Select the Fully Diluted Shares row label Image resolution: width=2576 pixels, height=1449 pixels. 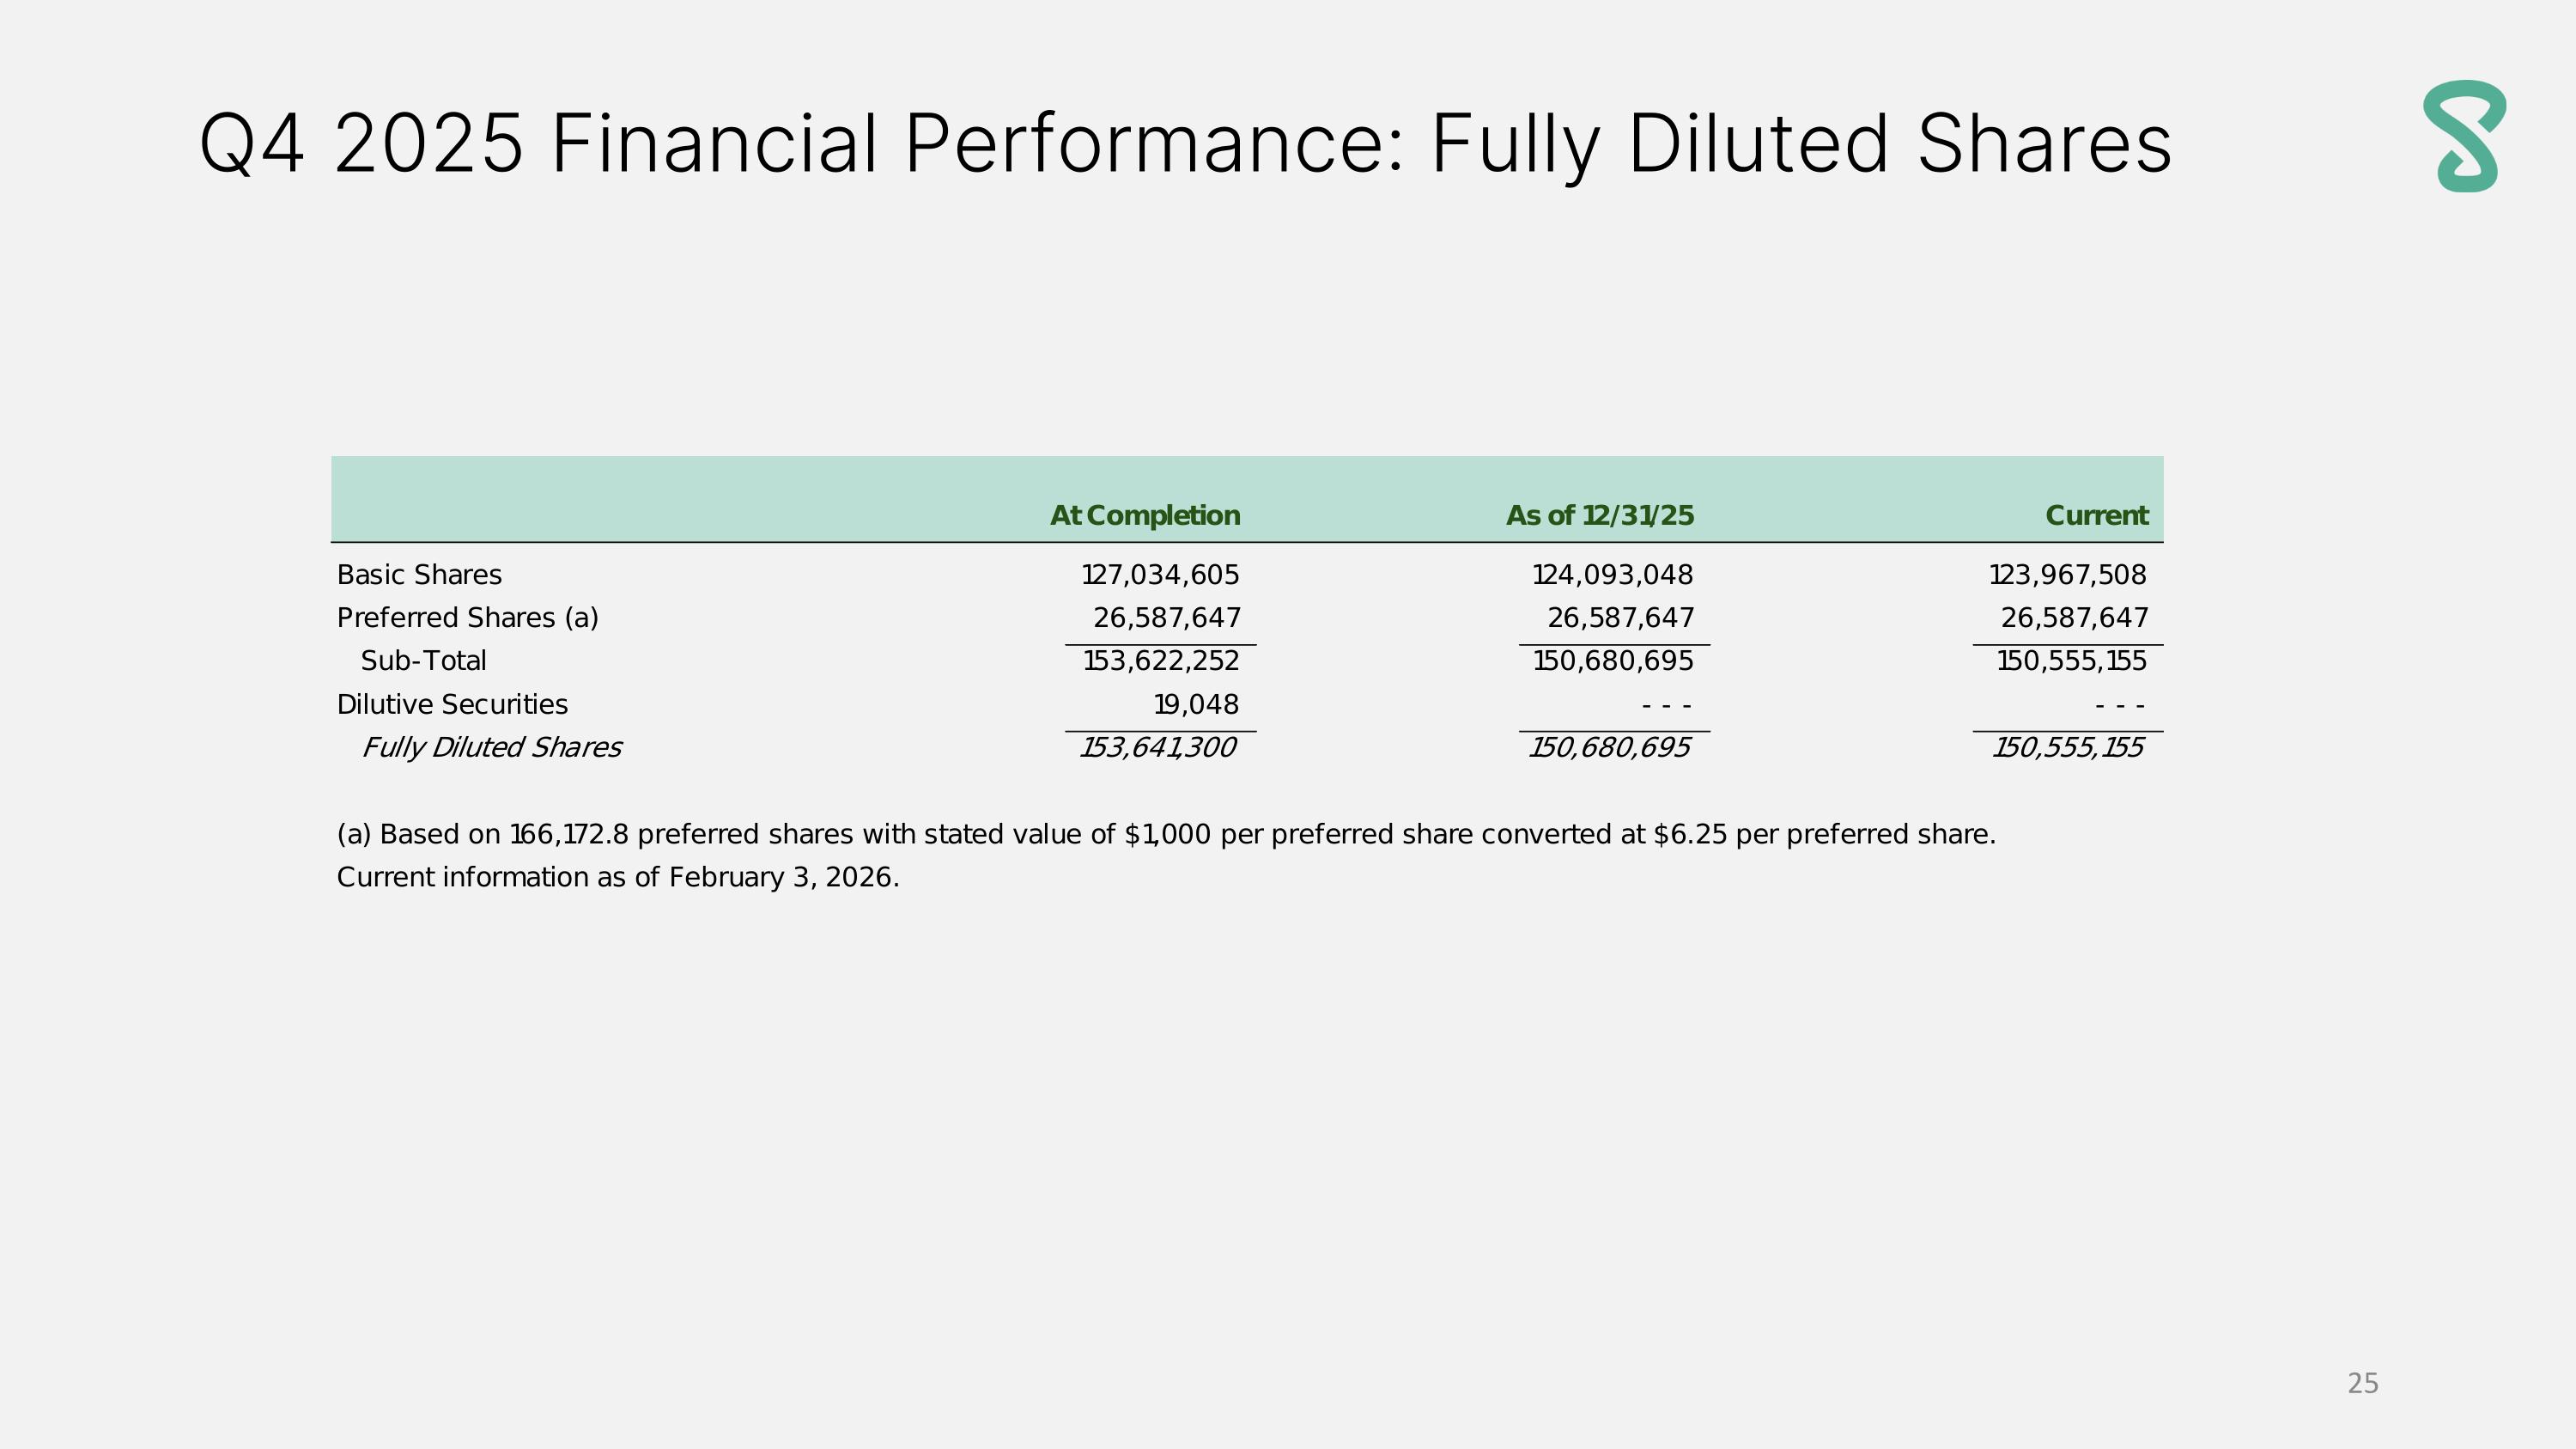tap(491, 748)
